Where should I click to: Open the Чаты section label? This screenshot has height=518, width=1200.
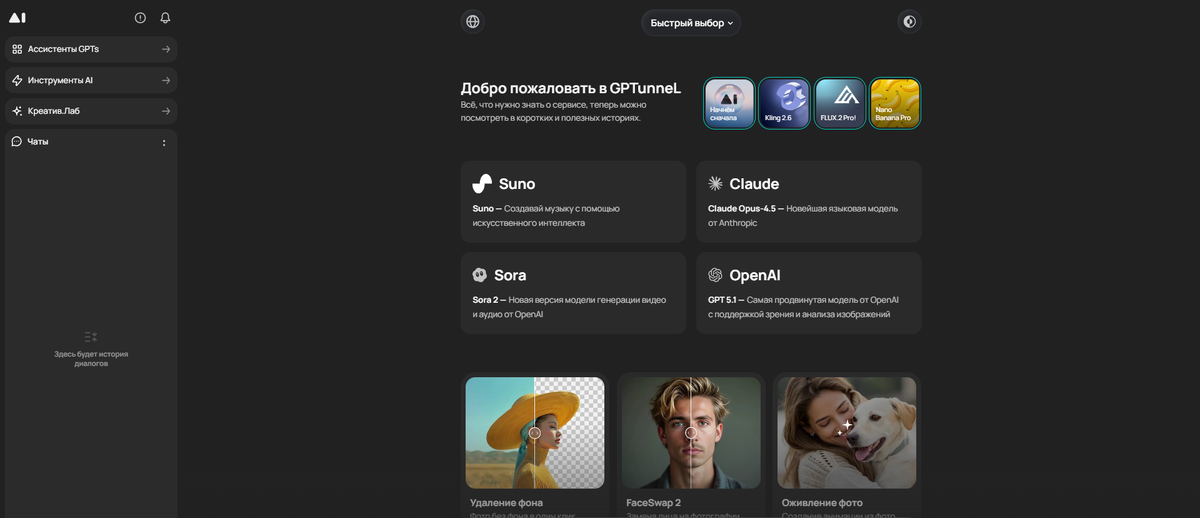coord(38,141)
